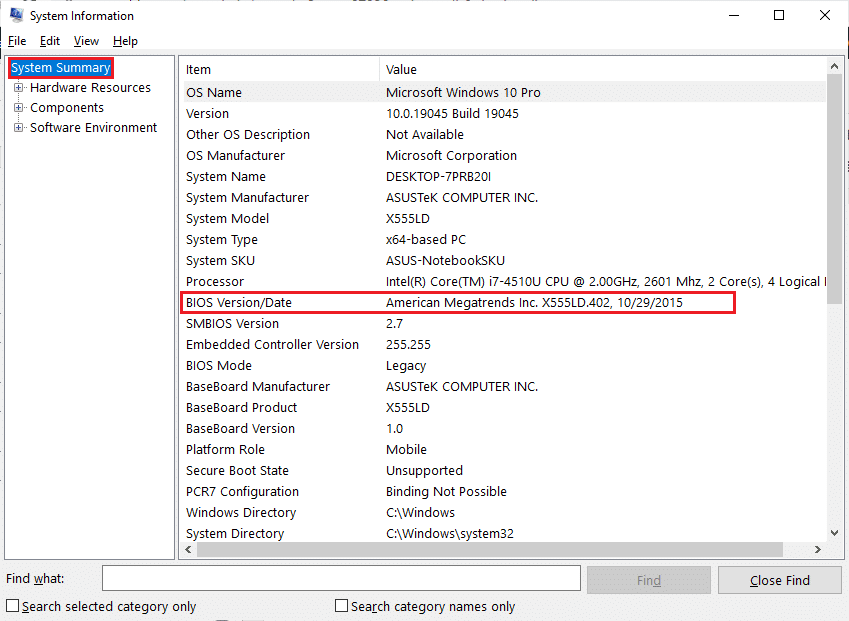This screenshot has height=621, width=849.
Task: Enable Search category names only checkbox
Action: [342, 606]
